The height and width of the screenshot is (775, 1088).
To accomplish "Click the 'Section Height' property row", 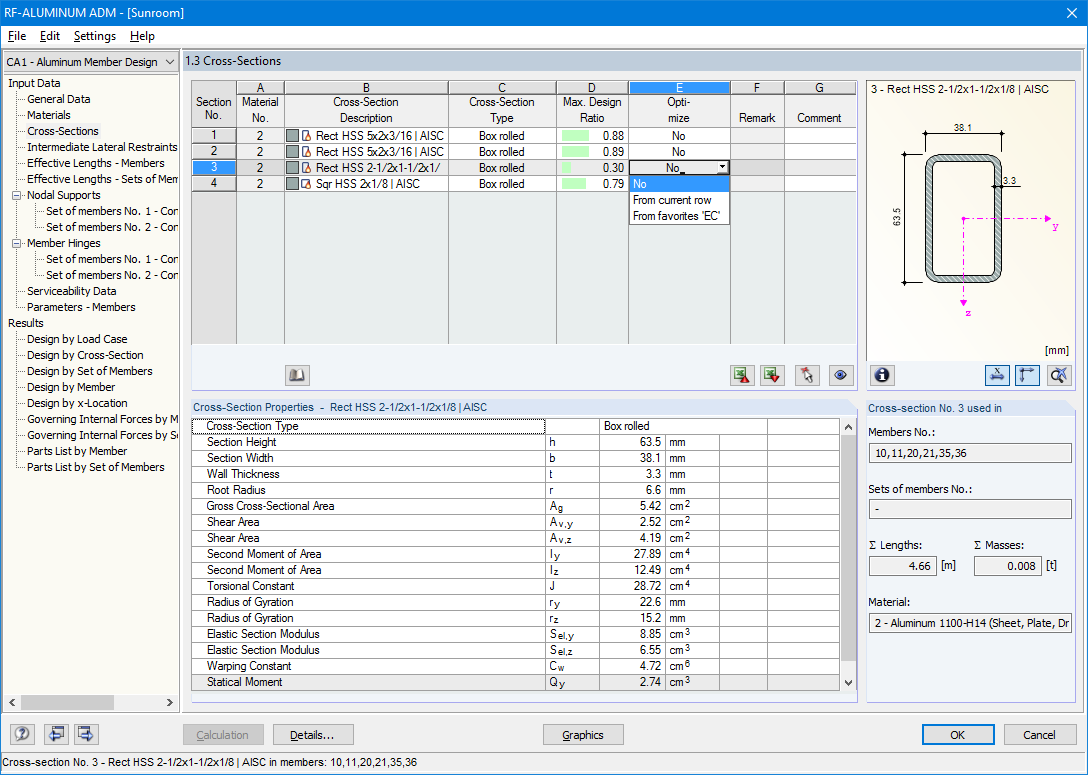I will 514,442.
